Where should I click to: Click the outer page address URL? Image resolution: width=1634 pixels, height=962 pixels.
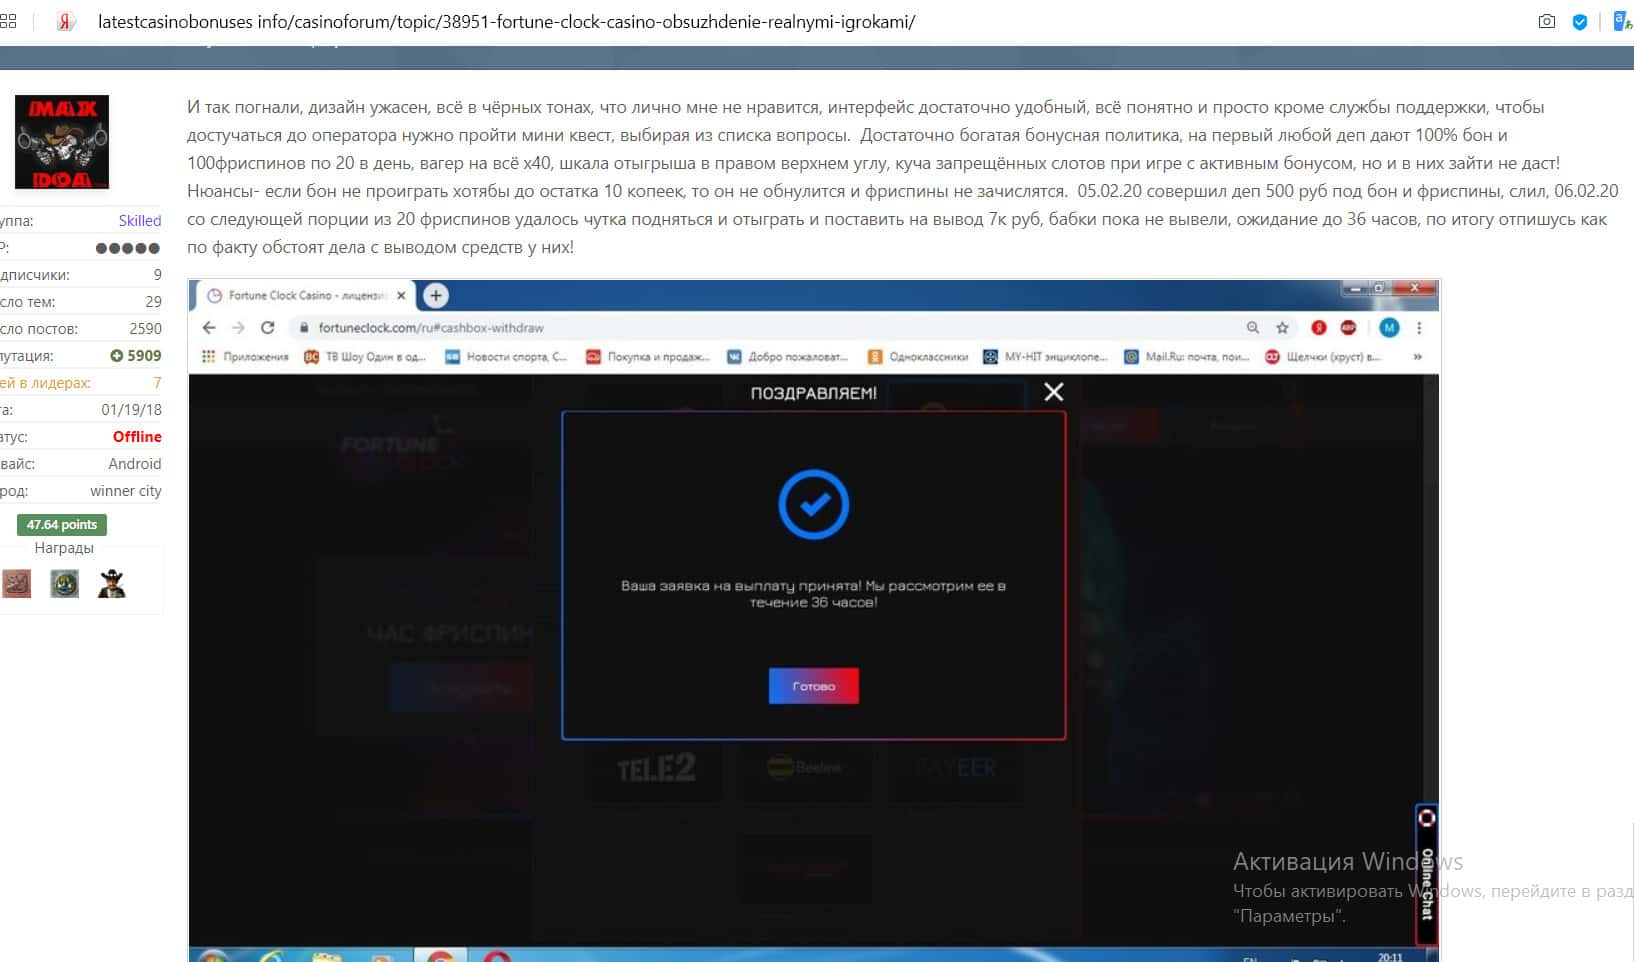coord(506,21)
